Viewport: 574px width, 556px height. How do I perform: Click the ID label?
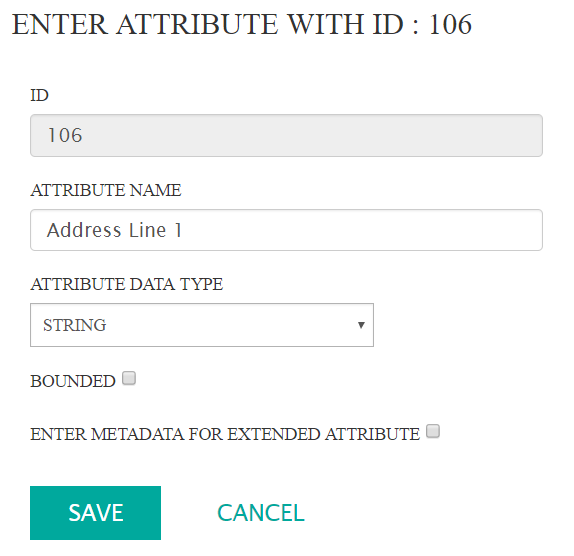(39, 96)
